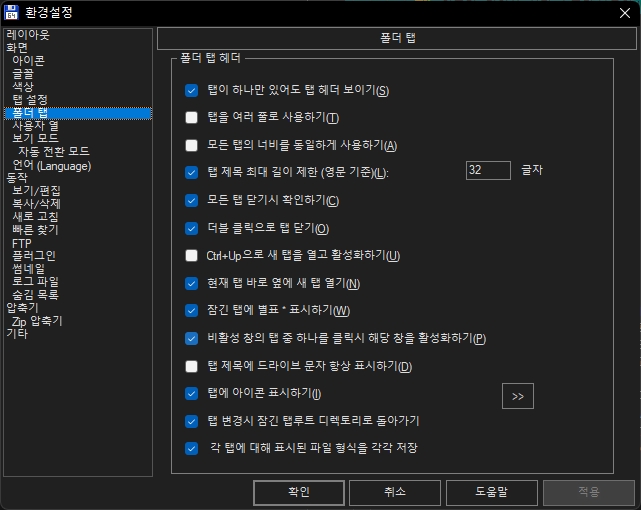Select 기타 in the settings tree

coord(17,334)
